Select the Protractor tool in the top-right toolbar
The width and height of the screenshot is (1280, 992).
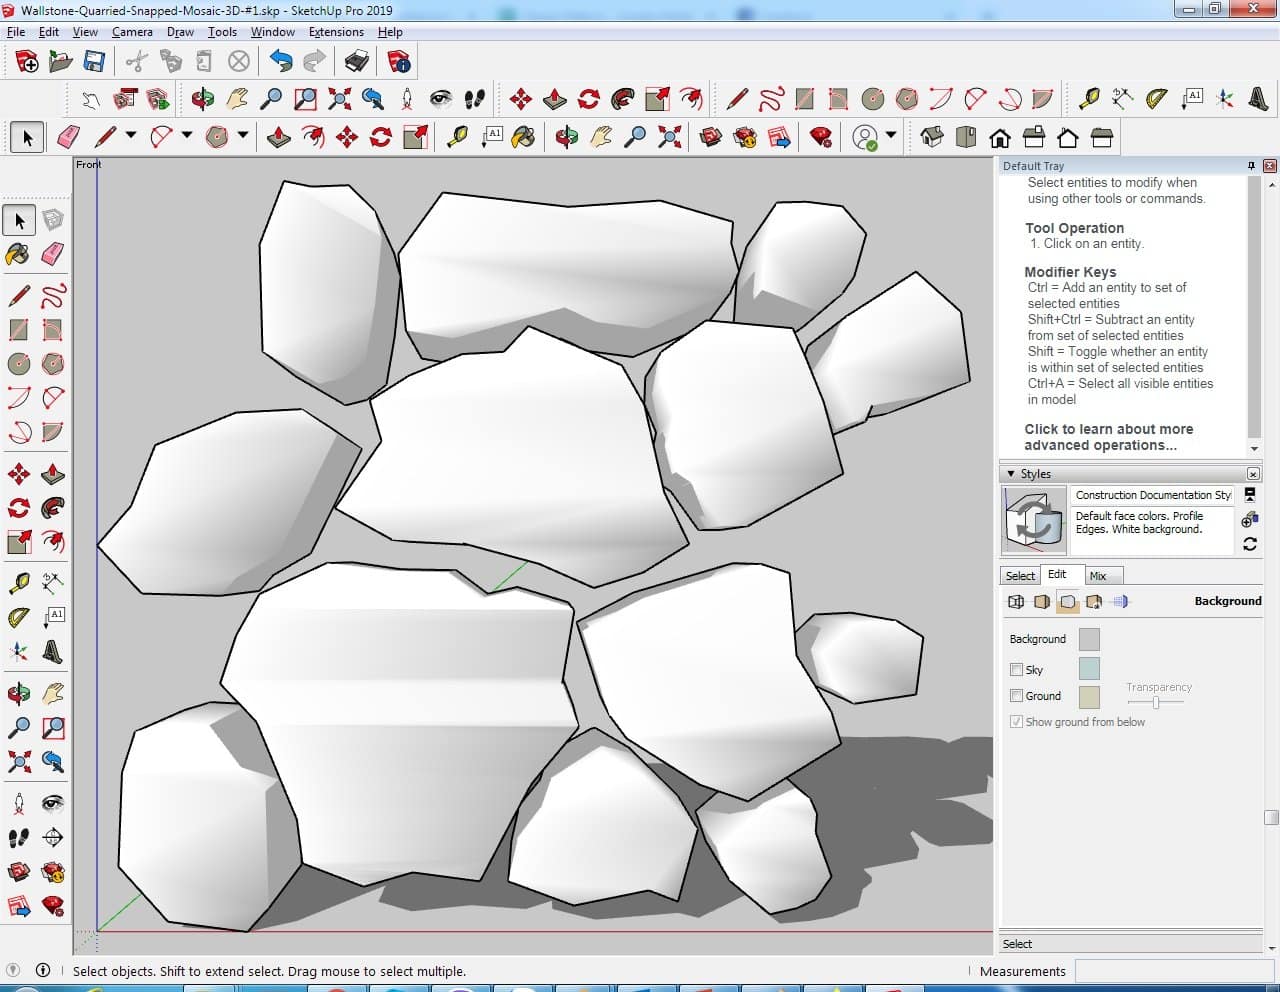click(x=1157, y=98)
